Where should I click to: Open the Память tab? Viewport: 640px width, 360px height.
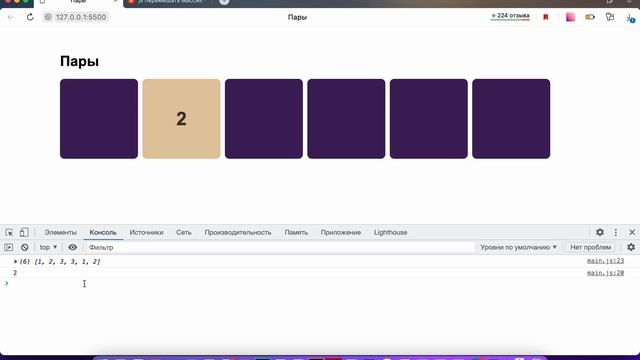[296, 232]
